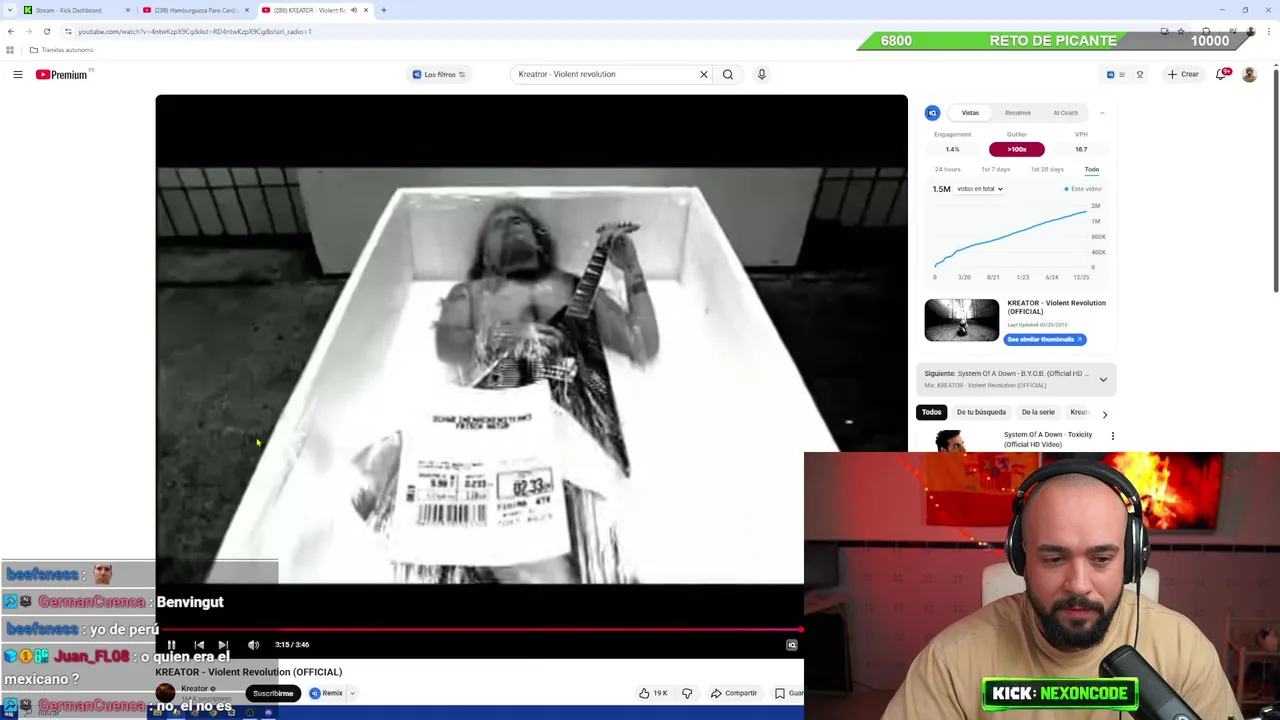This screenshot has height=720, width=1280.
Task: Click the Suscribirme button
Action: point(273,693)
